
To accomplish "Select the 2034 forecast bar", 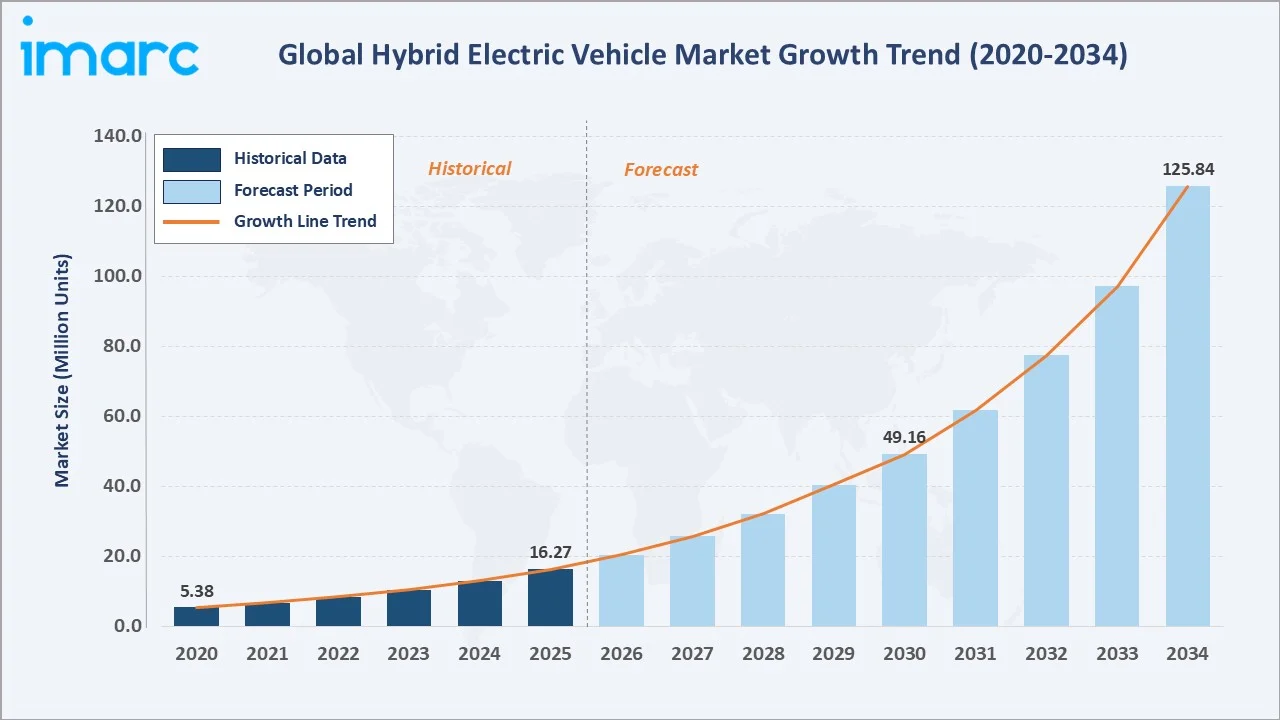I will click(1188, 406).
